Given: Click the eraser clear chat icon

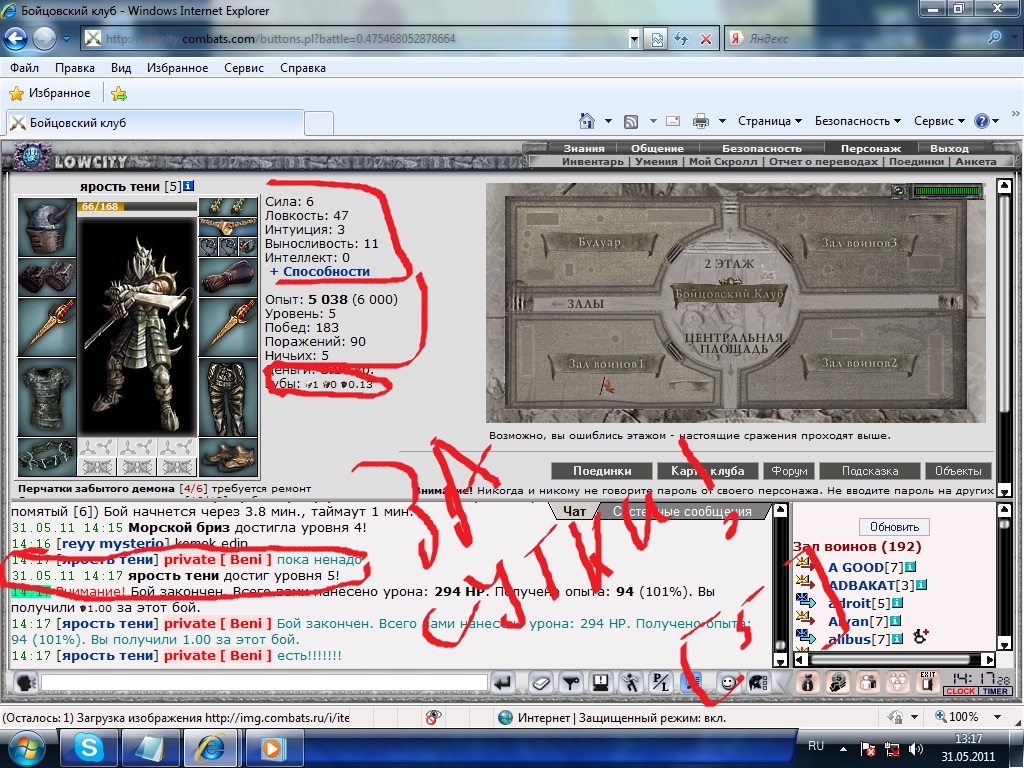Looking at the screenshot, I should (x=541, y=683).
